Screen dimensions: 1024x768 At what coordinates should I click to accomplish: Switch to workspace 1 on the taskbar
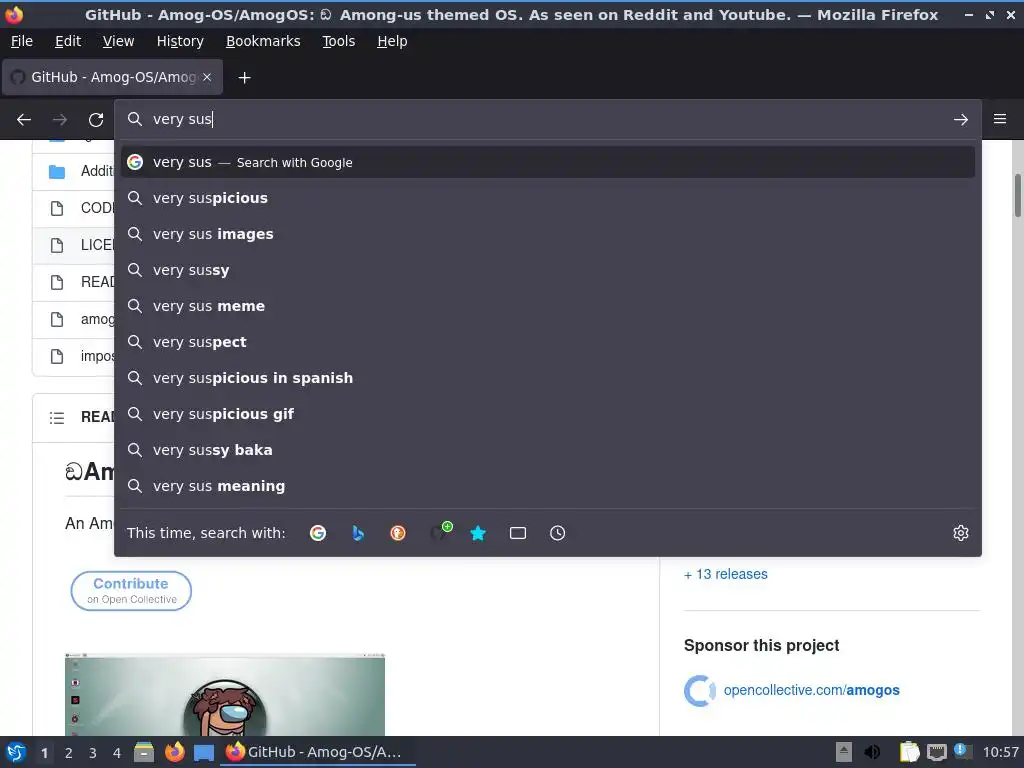pos(44,753)
